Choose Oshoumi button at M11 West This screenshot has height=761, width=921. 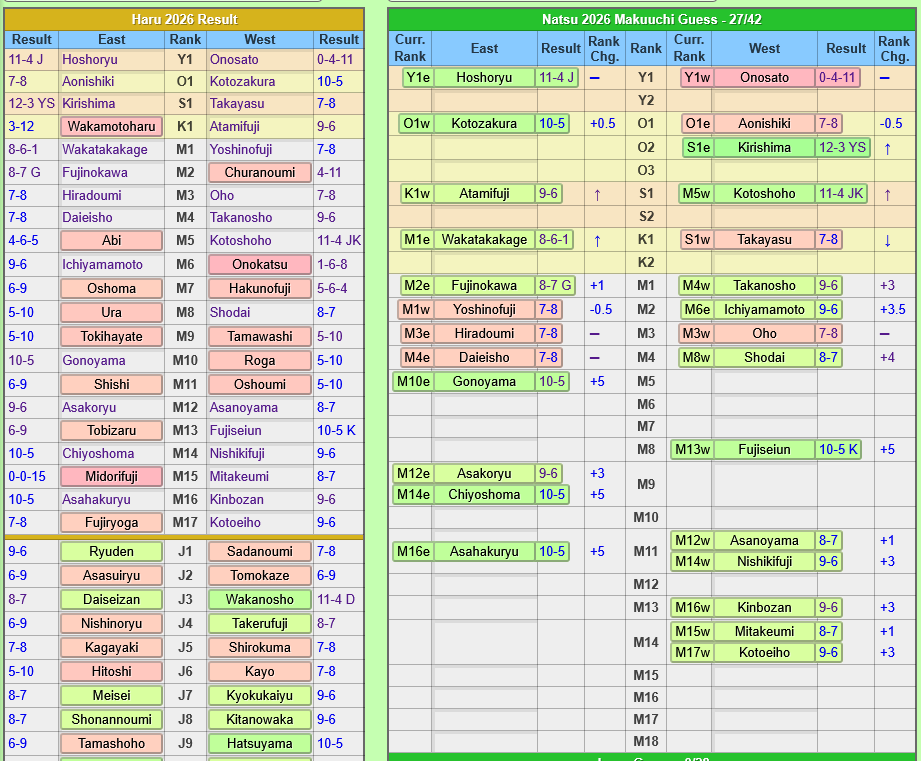pos(260,385)
